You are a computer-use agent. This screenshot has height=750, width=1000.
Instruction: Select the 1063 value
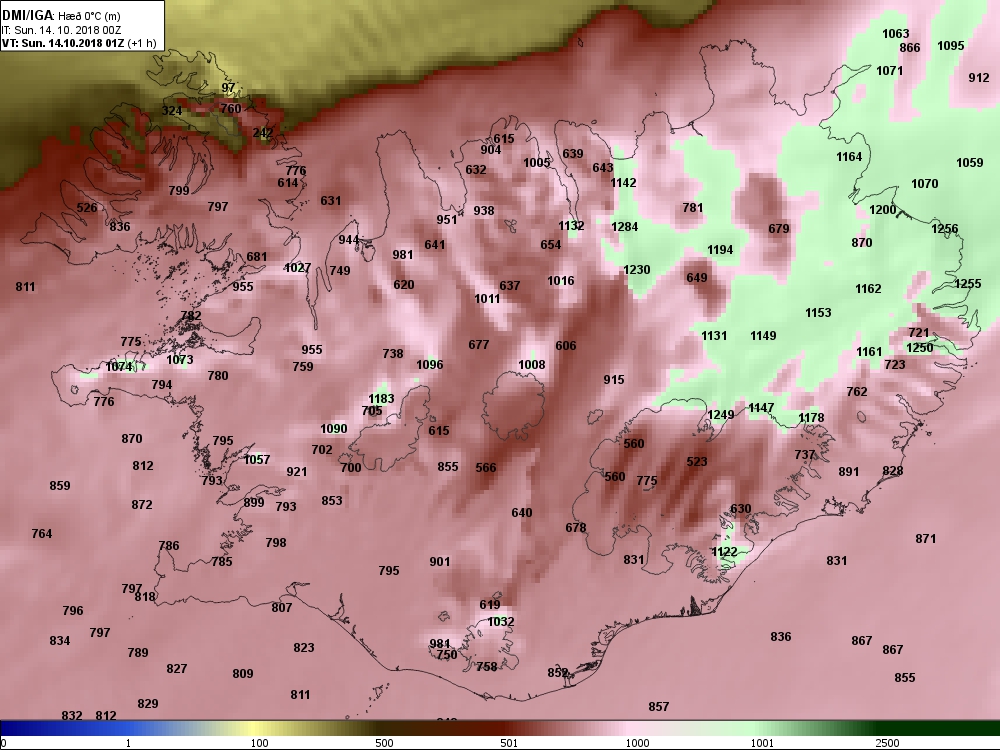coord(895,34)
